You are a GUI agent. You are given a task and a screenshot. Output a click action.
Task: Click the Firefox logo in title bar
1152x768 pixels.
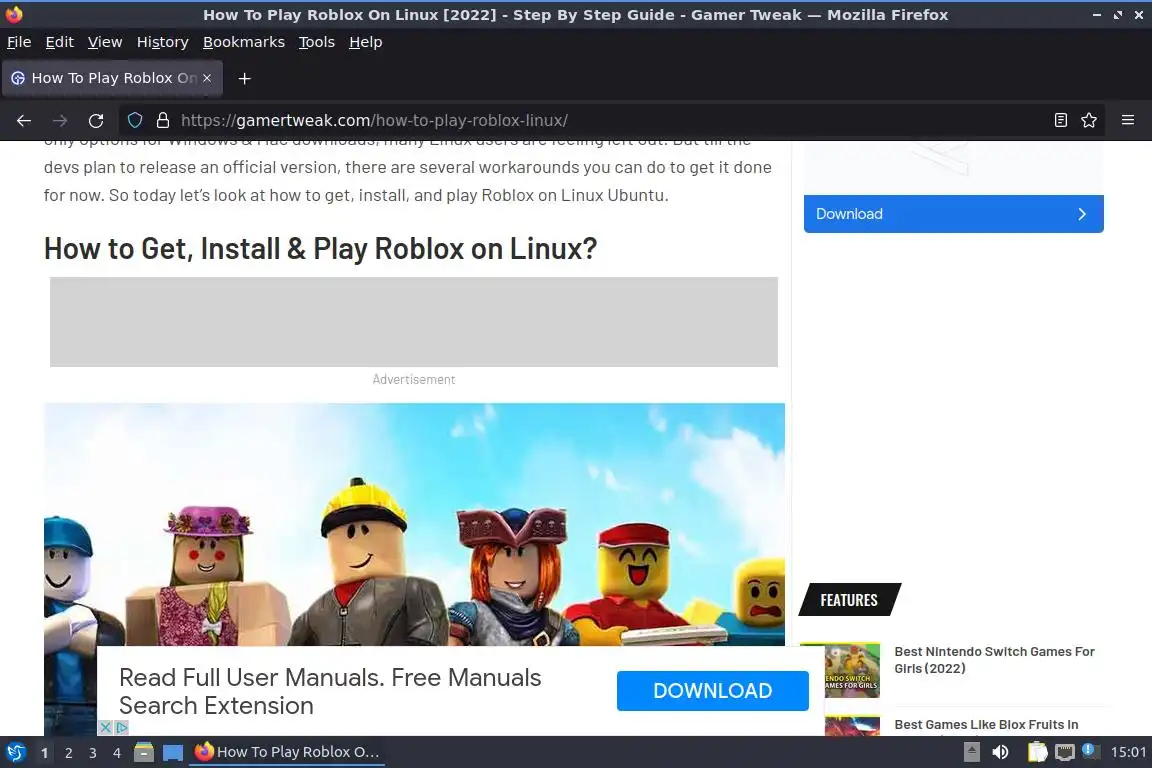click(14, 14)
